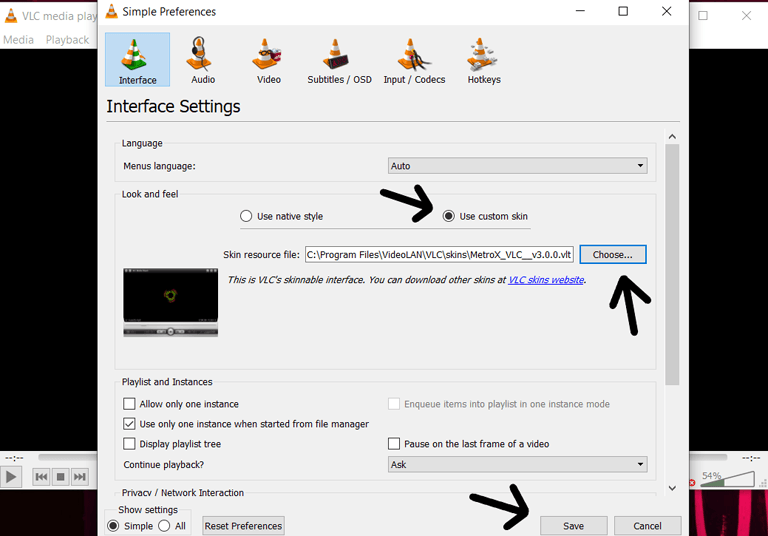
Task: Click the Cancel button
Action: click(647, 526)
